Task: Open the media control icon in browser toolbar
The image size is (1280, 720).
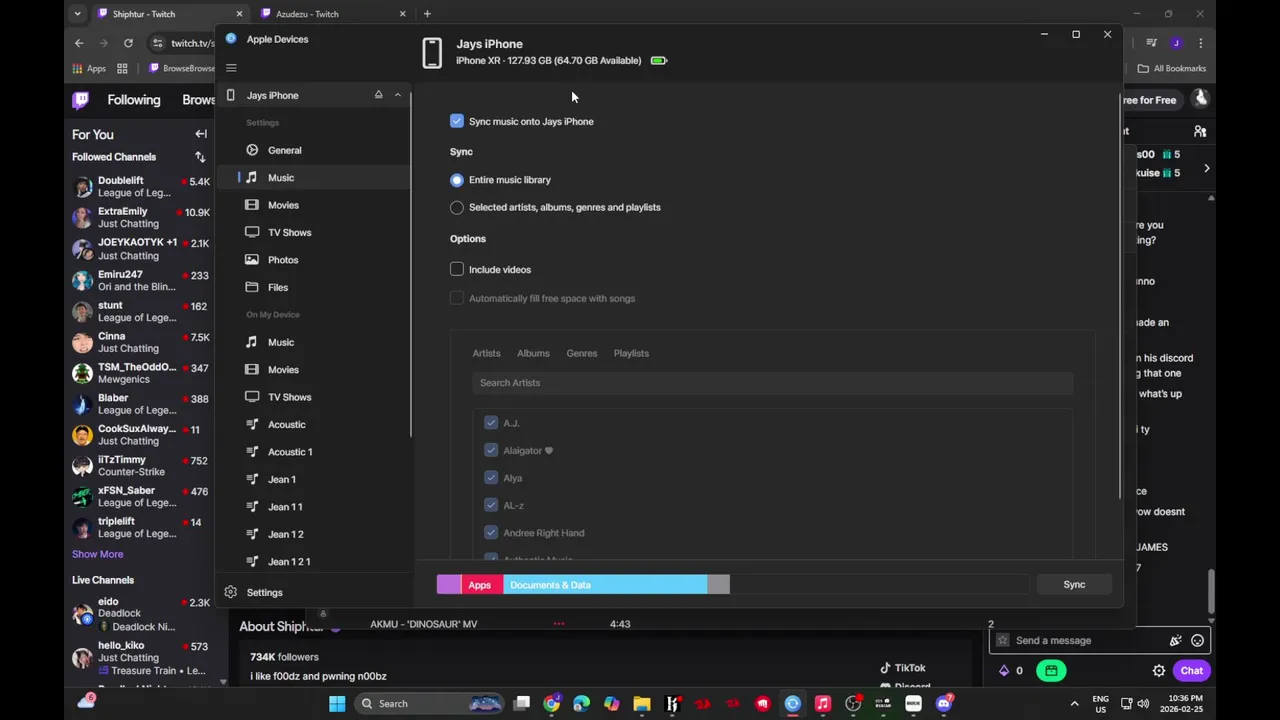Action: pyautogui.click(x=1151, y=43)
